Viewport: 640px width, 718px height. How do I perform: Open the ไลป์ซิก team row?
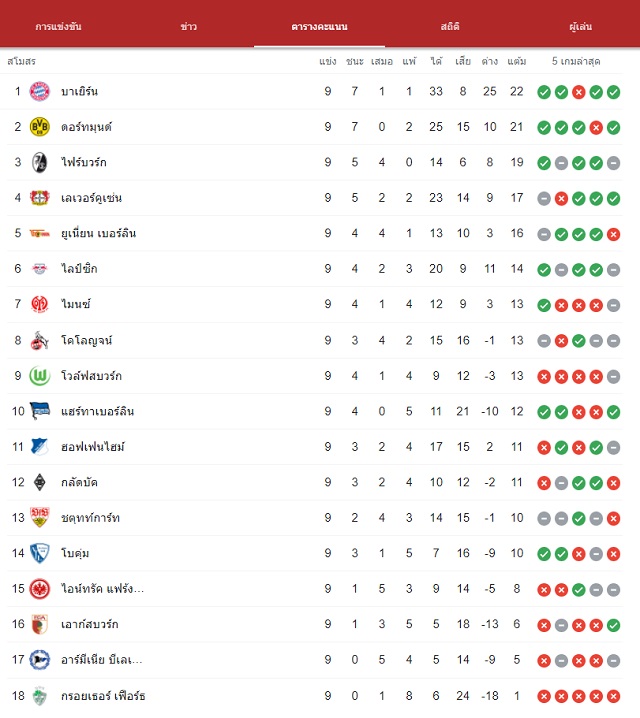click(x=315, y=269)
